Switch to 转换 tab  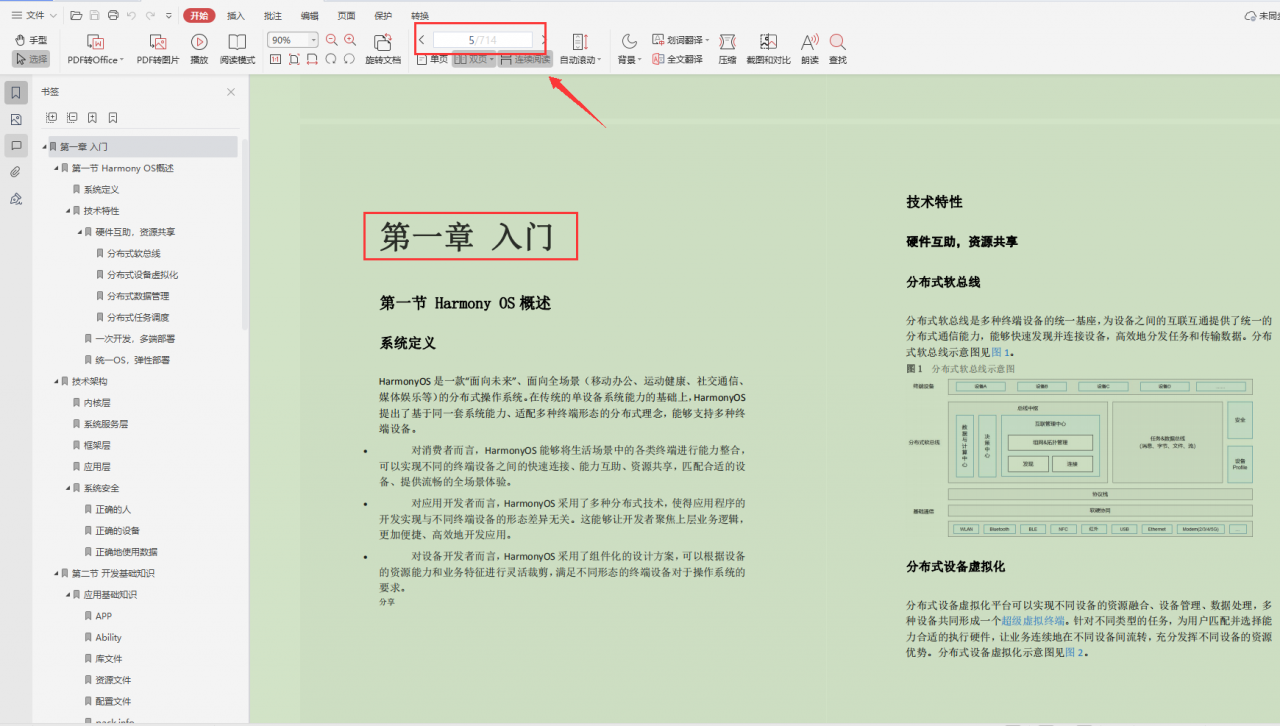coord(420,15)
